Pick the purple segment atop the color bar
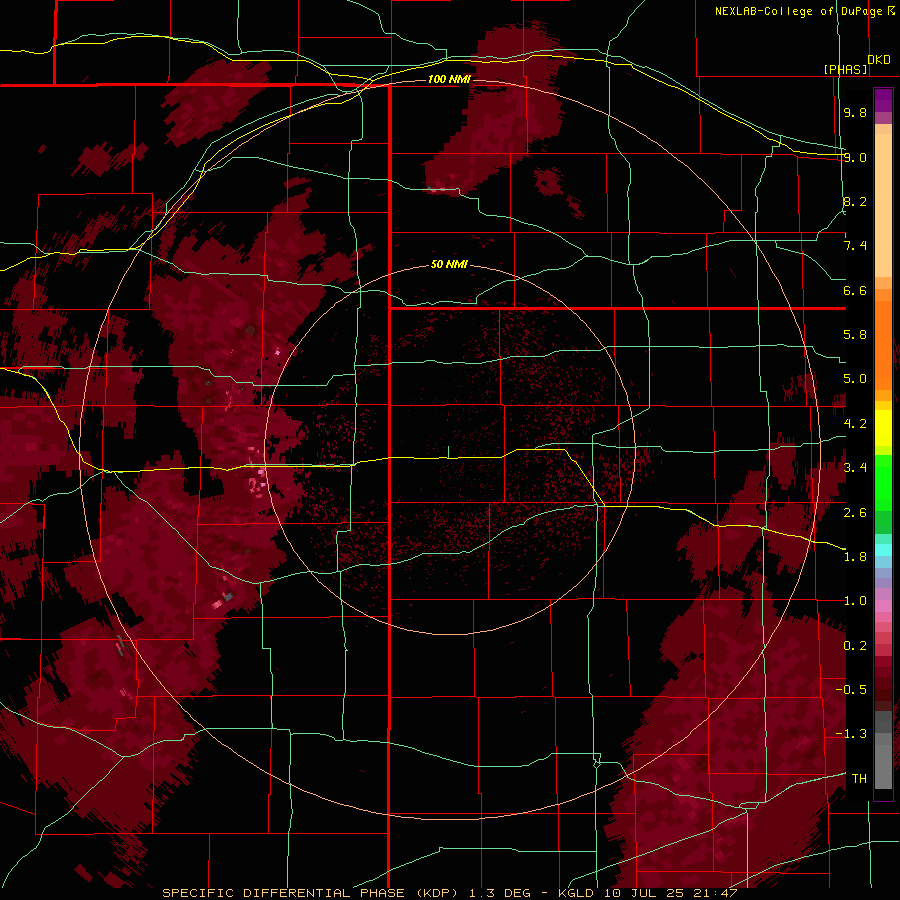Image resolution: width=900 pixels, height=900 pixels. tap(883, 100)
